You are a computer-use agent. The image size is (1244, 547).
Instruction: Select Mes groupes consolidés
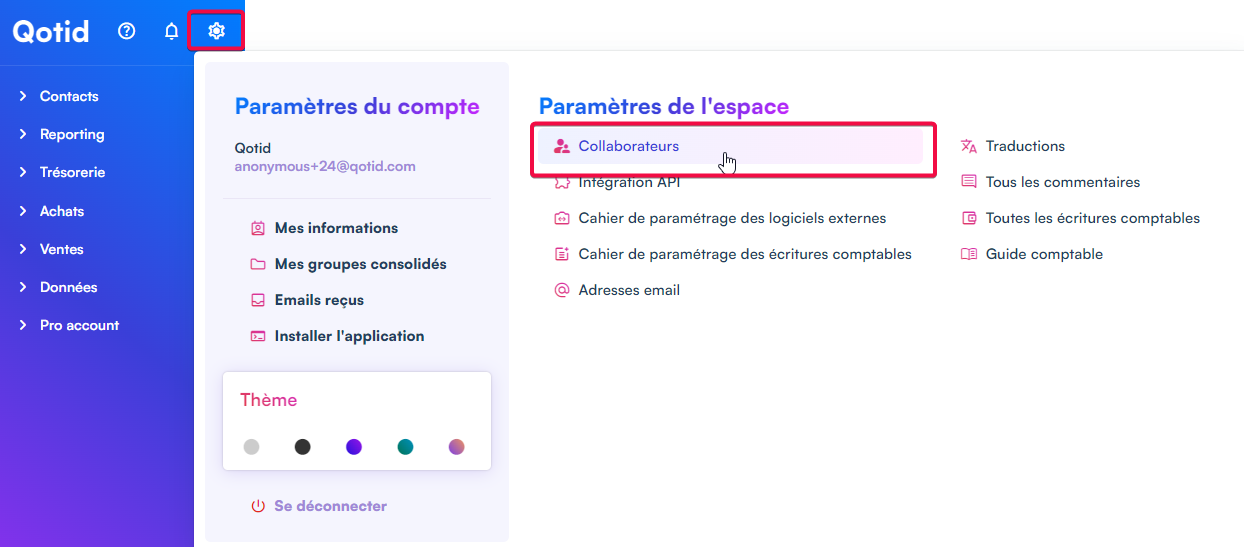[x=360, y=264]
